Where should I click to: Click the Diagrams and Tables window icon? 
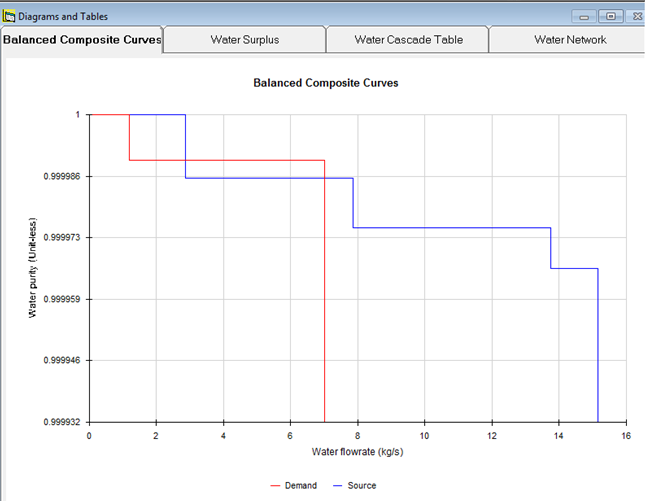(x=9, y=17)
